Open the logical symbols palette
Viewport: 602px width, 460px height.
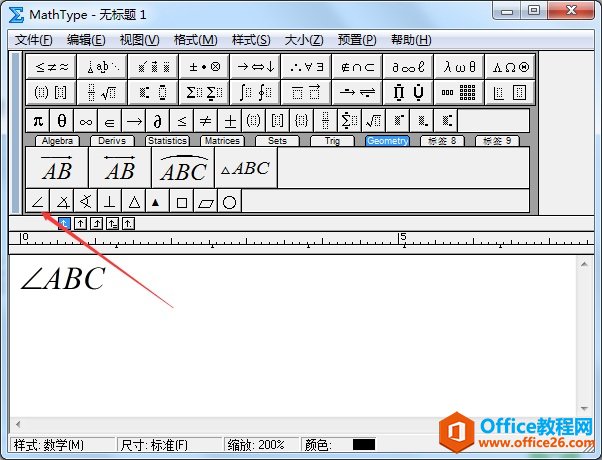click(x=306, y=67)
